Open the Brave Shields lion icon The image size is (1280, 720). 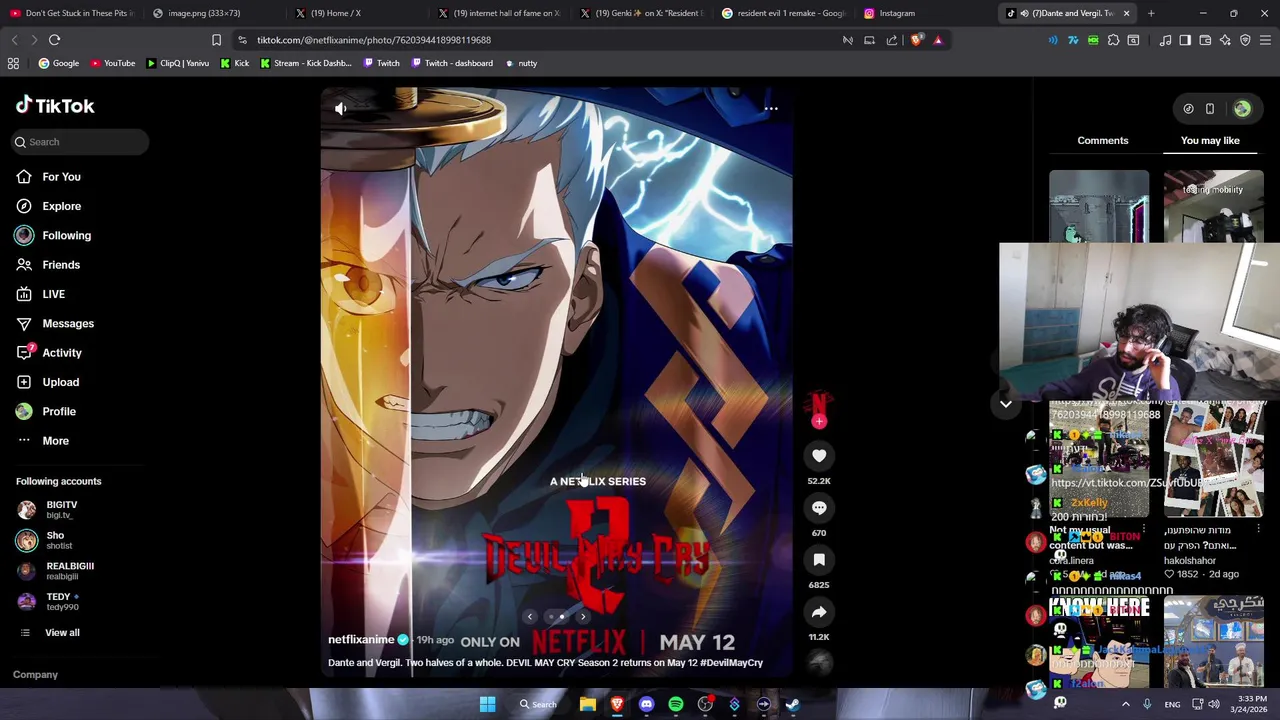point(916,40)
